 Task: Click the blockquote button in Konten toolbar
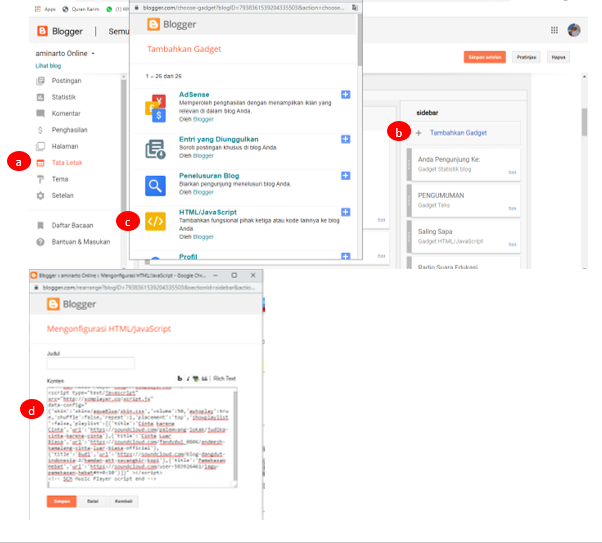205,379
